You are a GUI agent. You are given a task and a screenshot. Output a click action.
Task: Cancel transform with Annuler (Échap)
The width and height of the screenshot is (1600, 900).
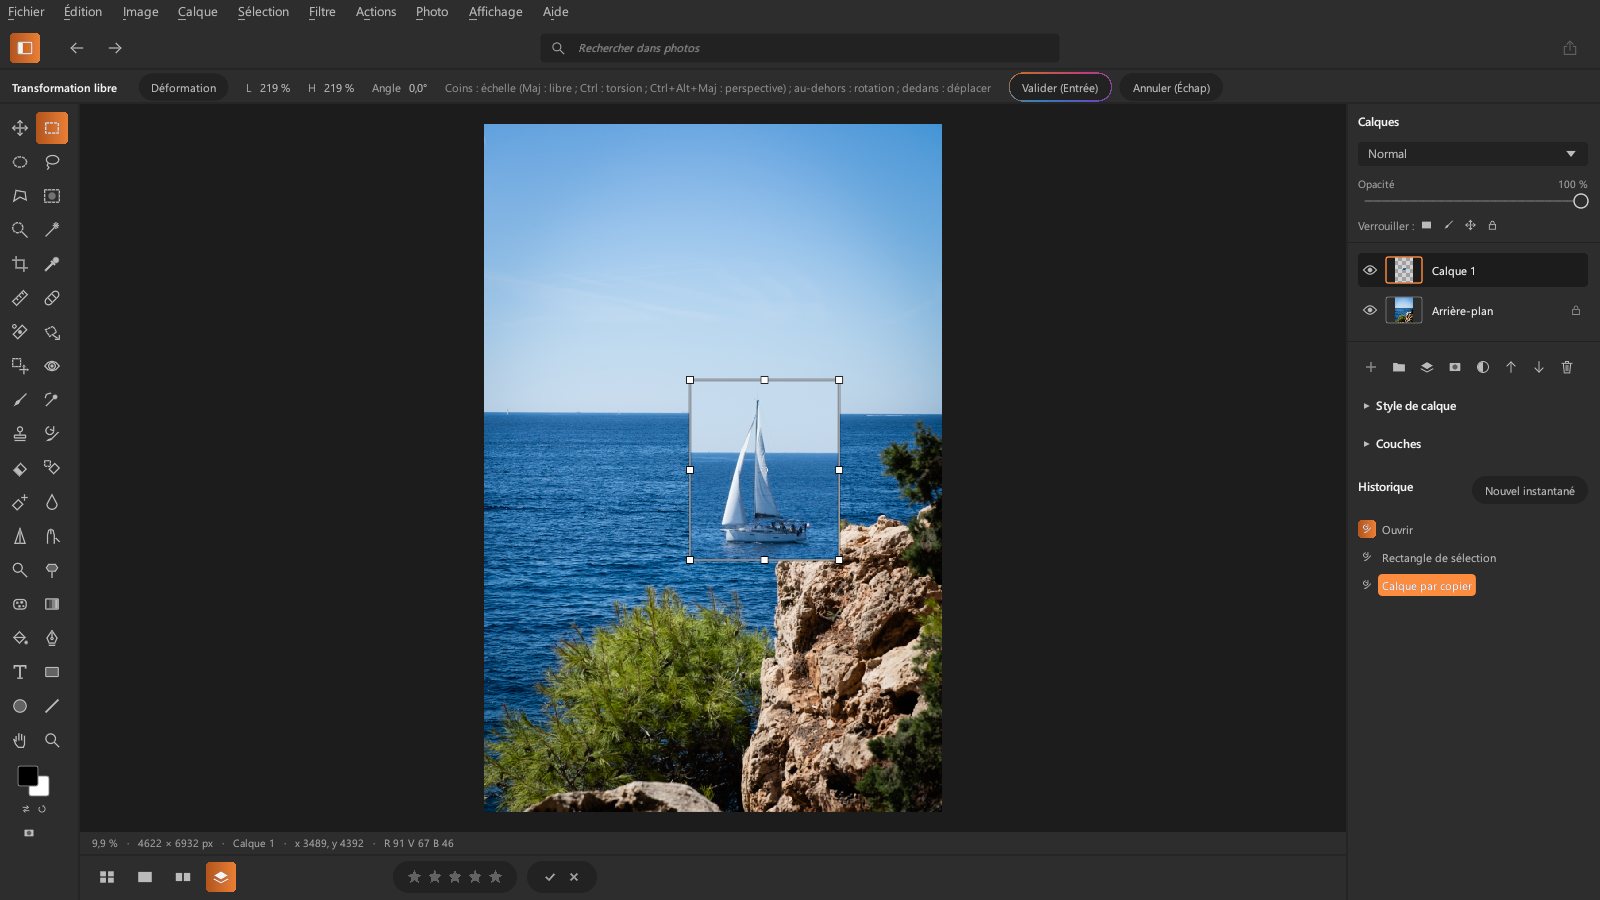[1171, 88]
